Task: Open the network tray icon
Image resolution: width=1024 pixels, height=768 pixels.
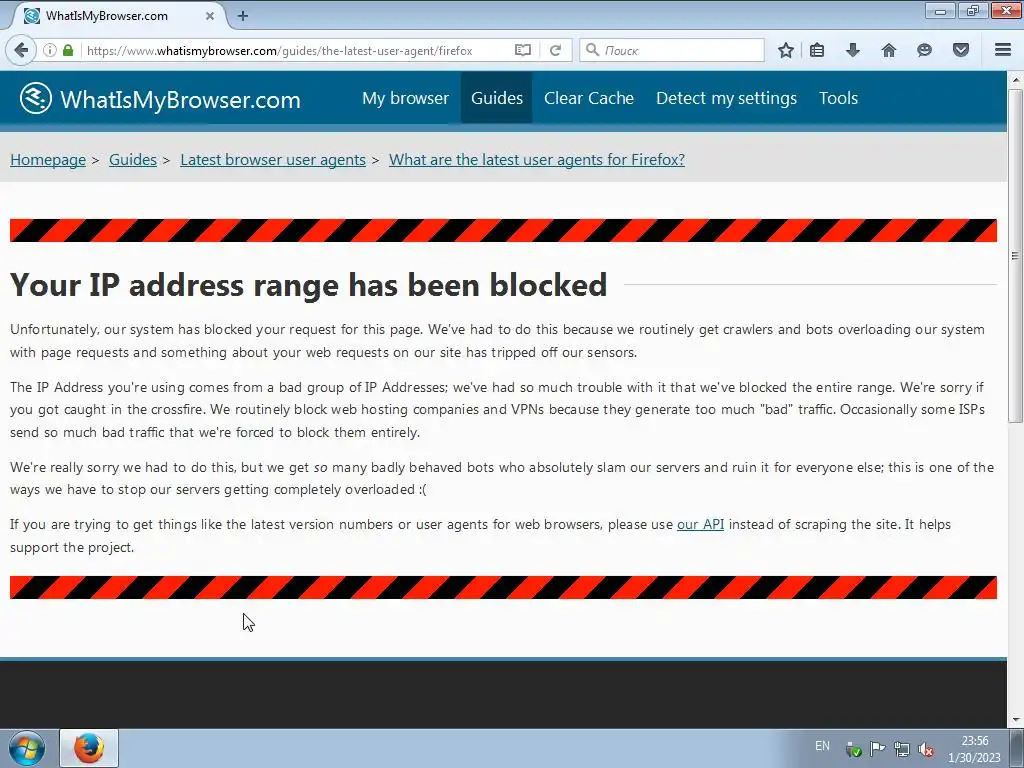Action: click(901, 749)
